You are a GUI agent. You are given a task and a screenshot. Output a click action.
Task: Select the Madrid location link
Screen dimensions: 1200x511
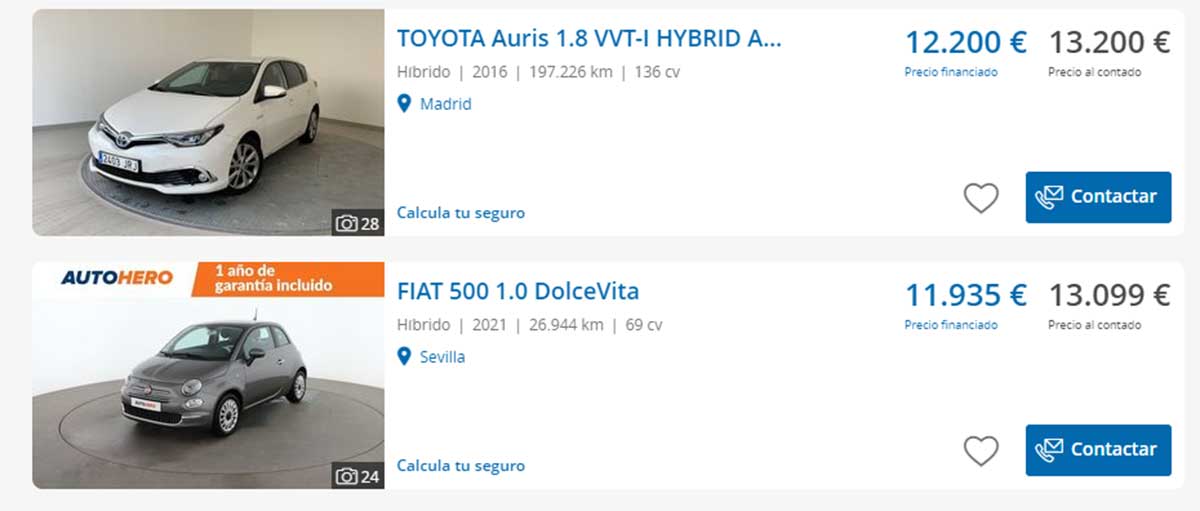click(445, 104)
